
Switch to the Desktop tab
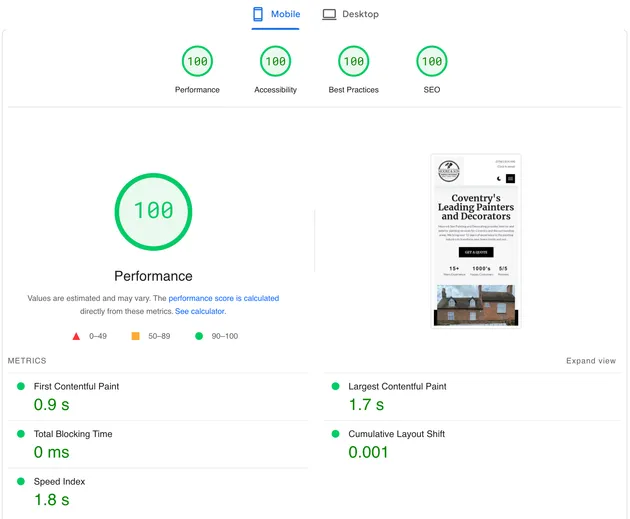point(350,14)
